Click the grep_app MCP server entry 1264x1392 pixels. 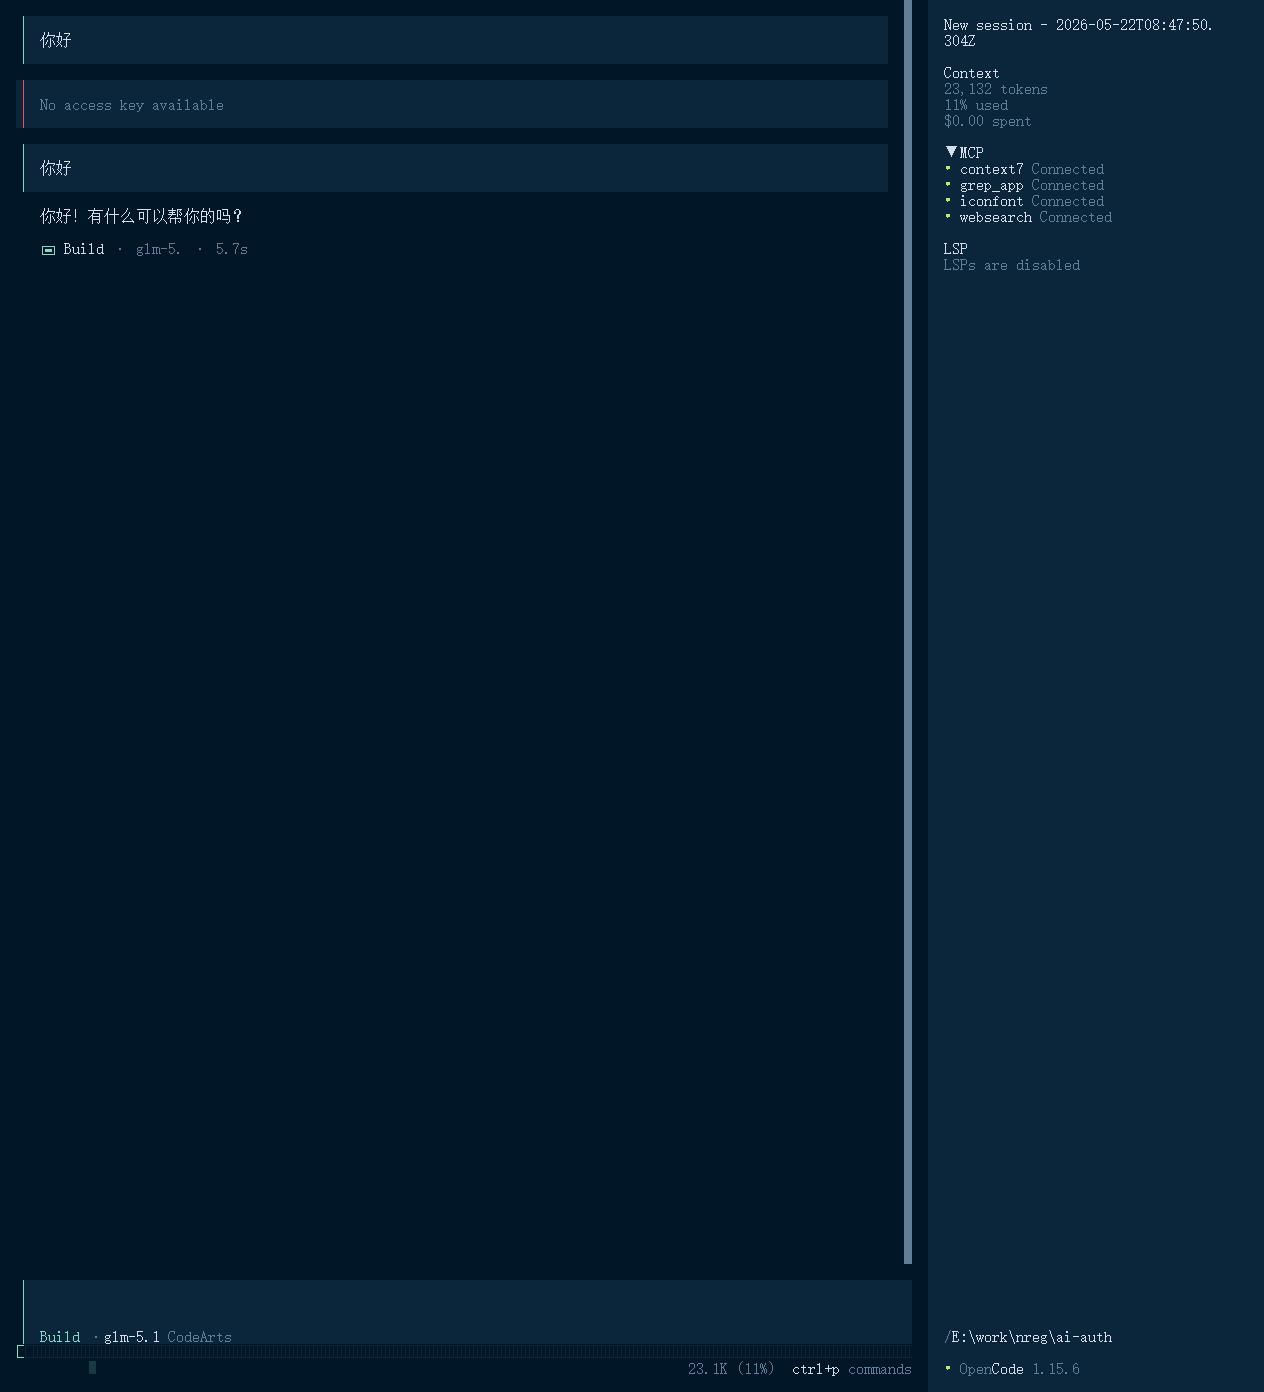tap(1032, 185)
